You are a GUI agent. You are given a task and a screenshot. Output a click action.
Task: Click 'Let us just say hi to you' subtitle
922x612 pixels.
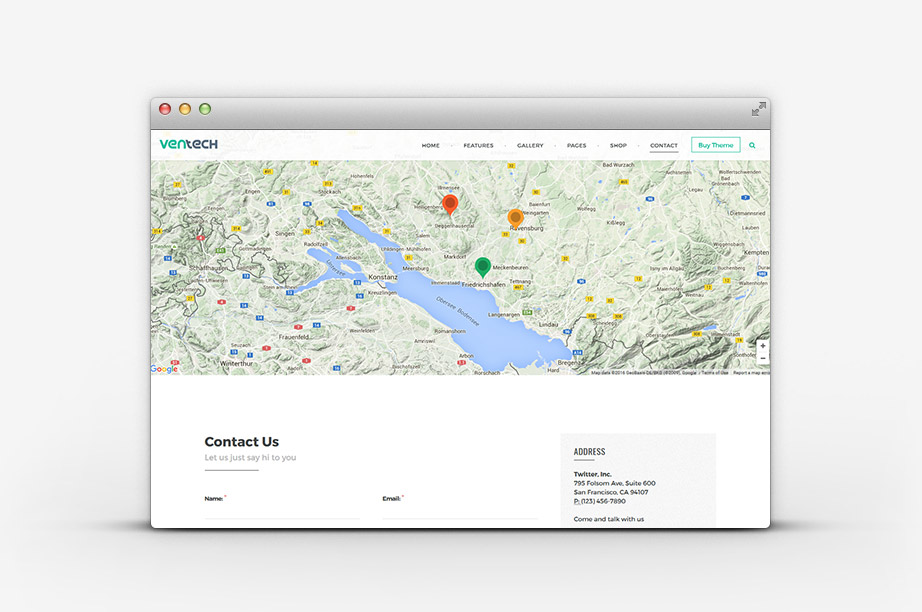[x=250, y=457]
